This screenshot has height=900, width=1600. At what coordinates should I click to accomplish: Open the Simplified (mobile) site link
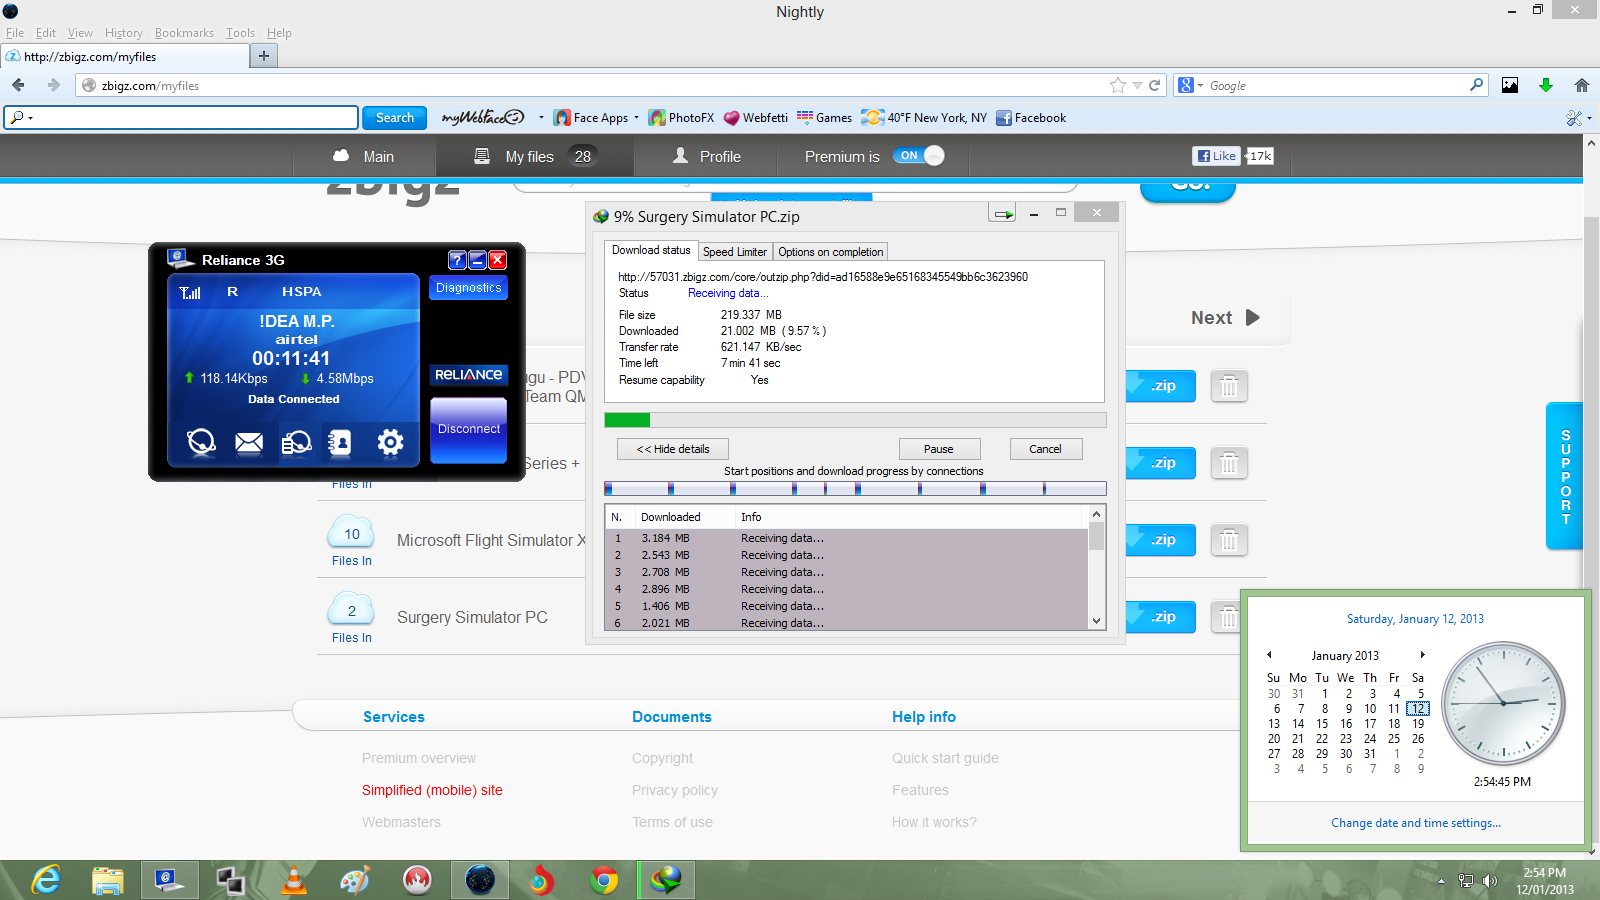pos(432,790)
